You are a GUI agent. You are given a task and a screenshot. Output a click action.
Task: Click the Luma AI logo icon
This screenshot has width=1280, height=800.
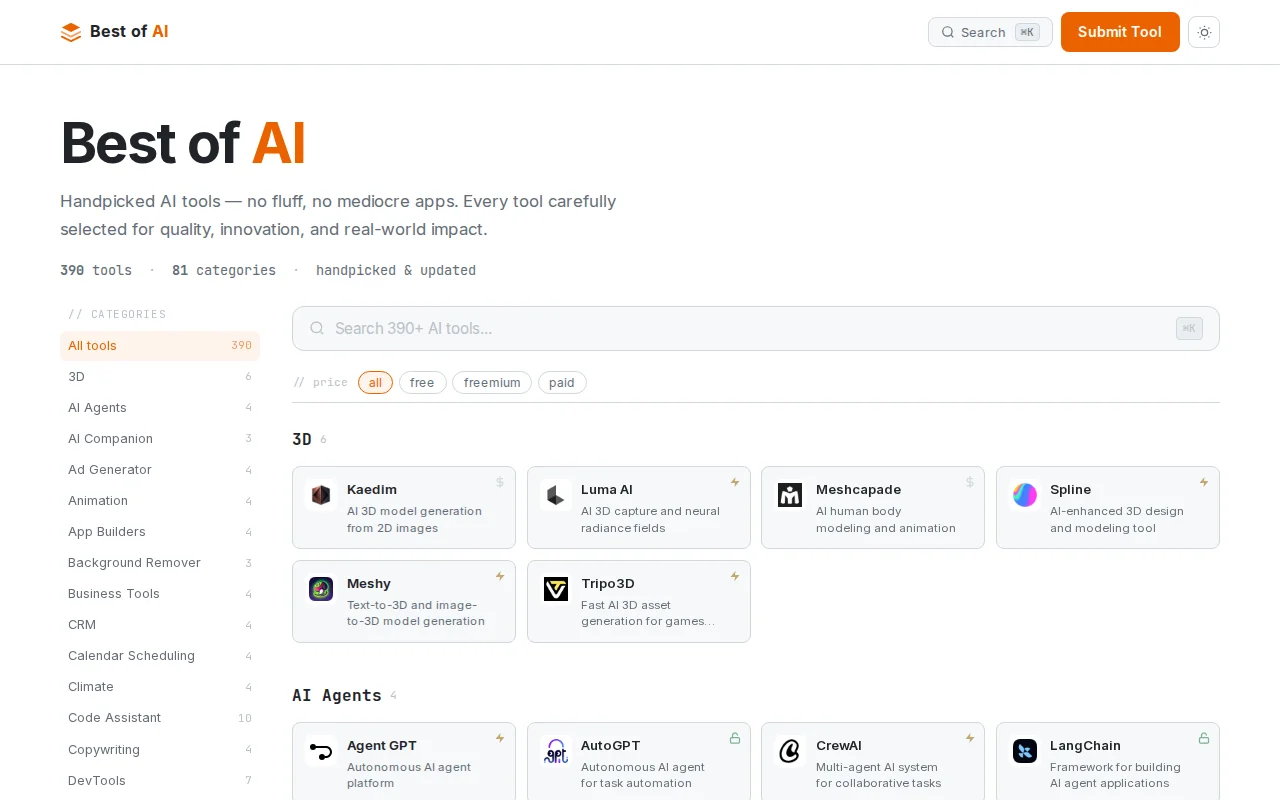tap(556, 495)
